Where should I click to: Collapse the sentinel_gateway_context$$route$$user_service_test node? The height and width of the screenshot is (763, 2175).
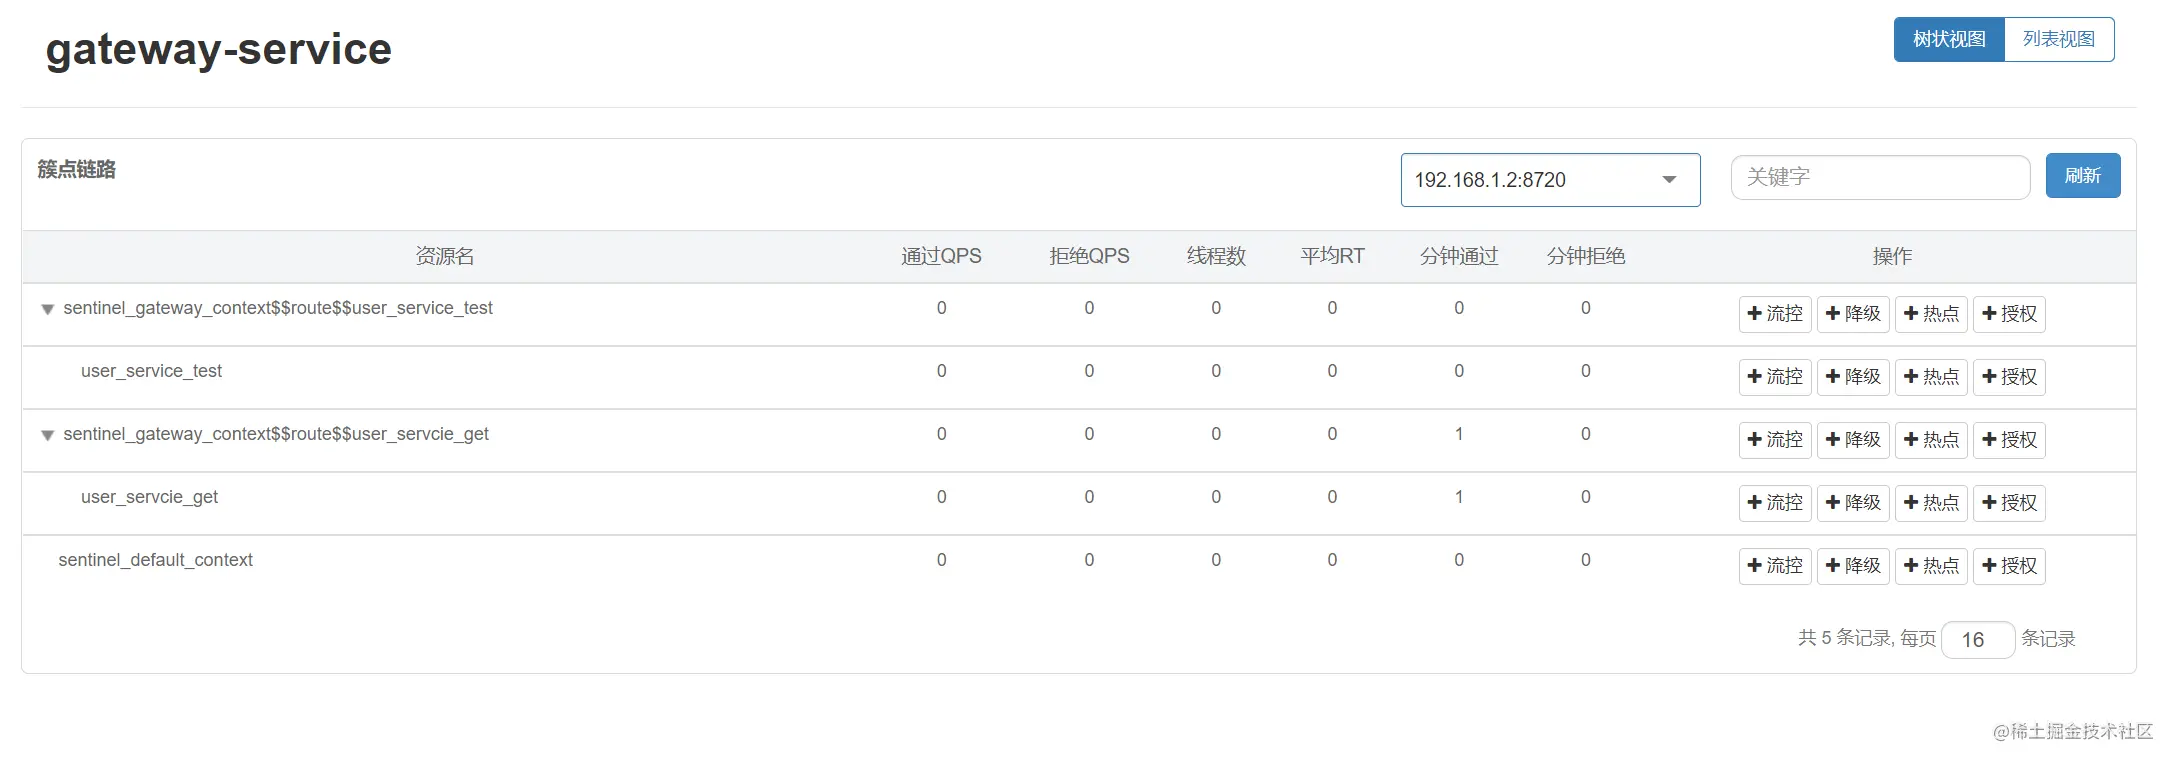pos(47,309)
